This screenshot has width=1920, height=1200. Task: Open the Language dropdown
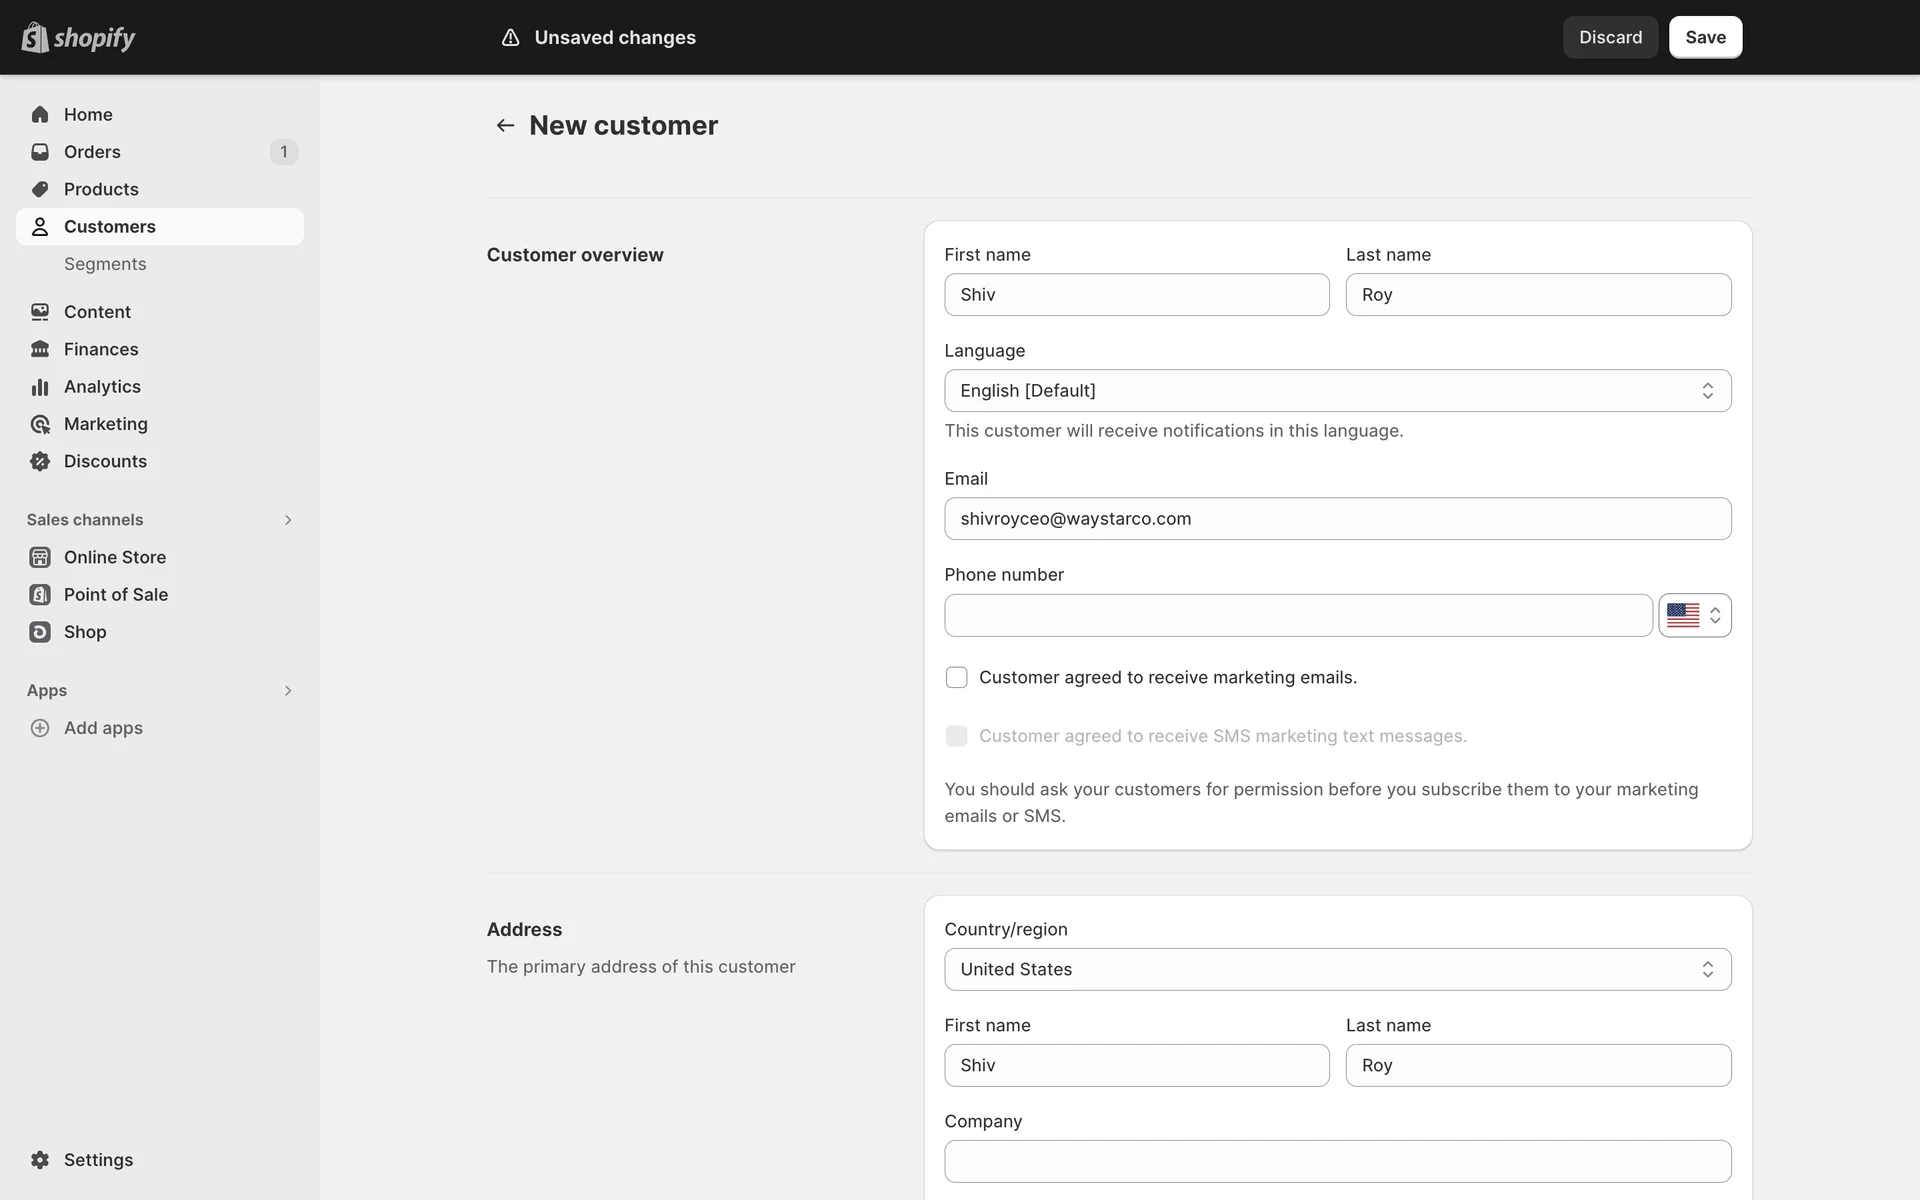(x=1337, y=391)
